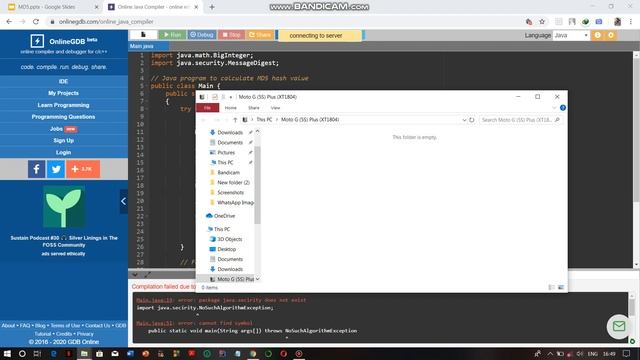Open Programming Questions in the sidebar
The image size is (640, 360).
pyautogui.click(x=63, y=117)
